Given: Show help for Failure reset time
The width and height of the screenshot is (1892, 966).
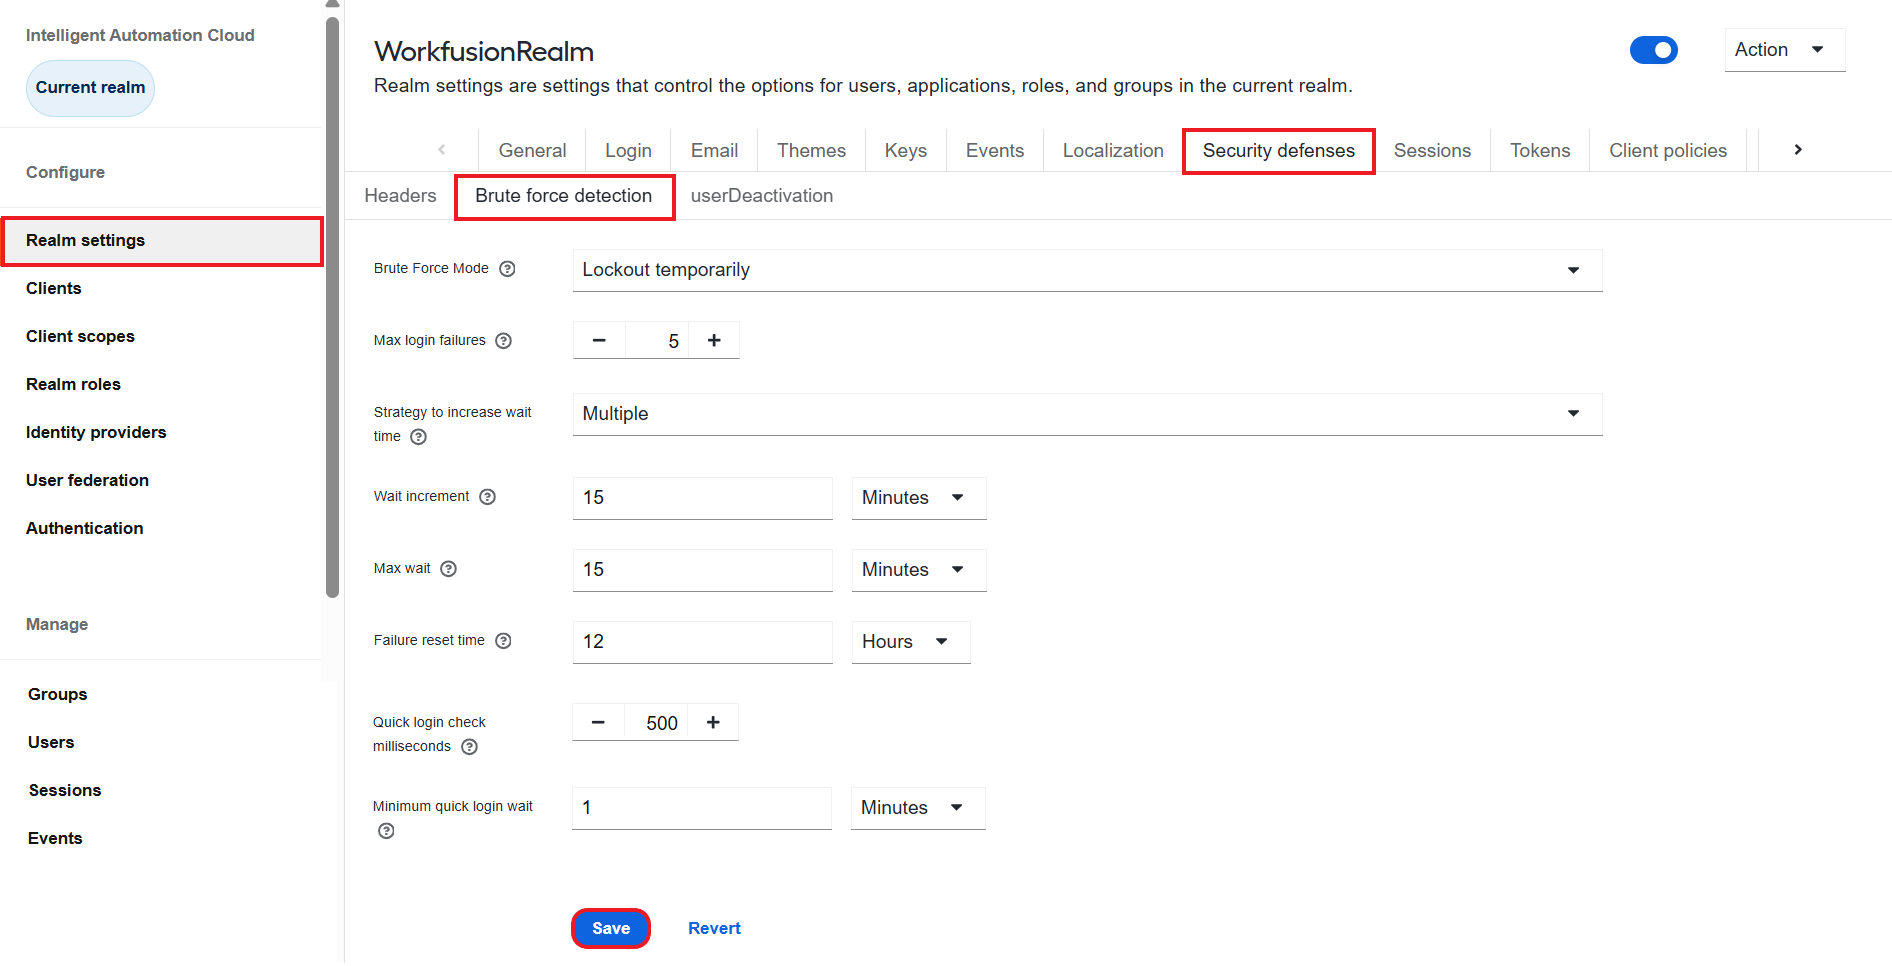Looking at the screenshot, I should [x=504, y=641].
